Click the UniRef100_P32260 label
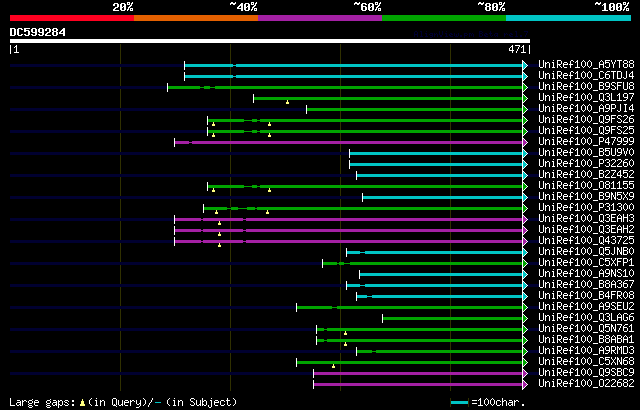This screenshot has height=410, width=640. coord(586,164)
